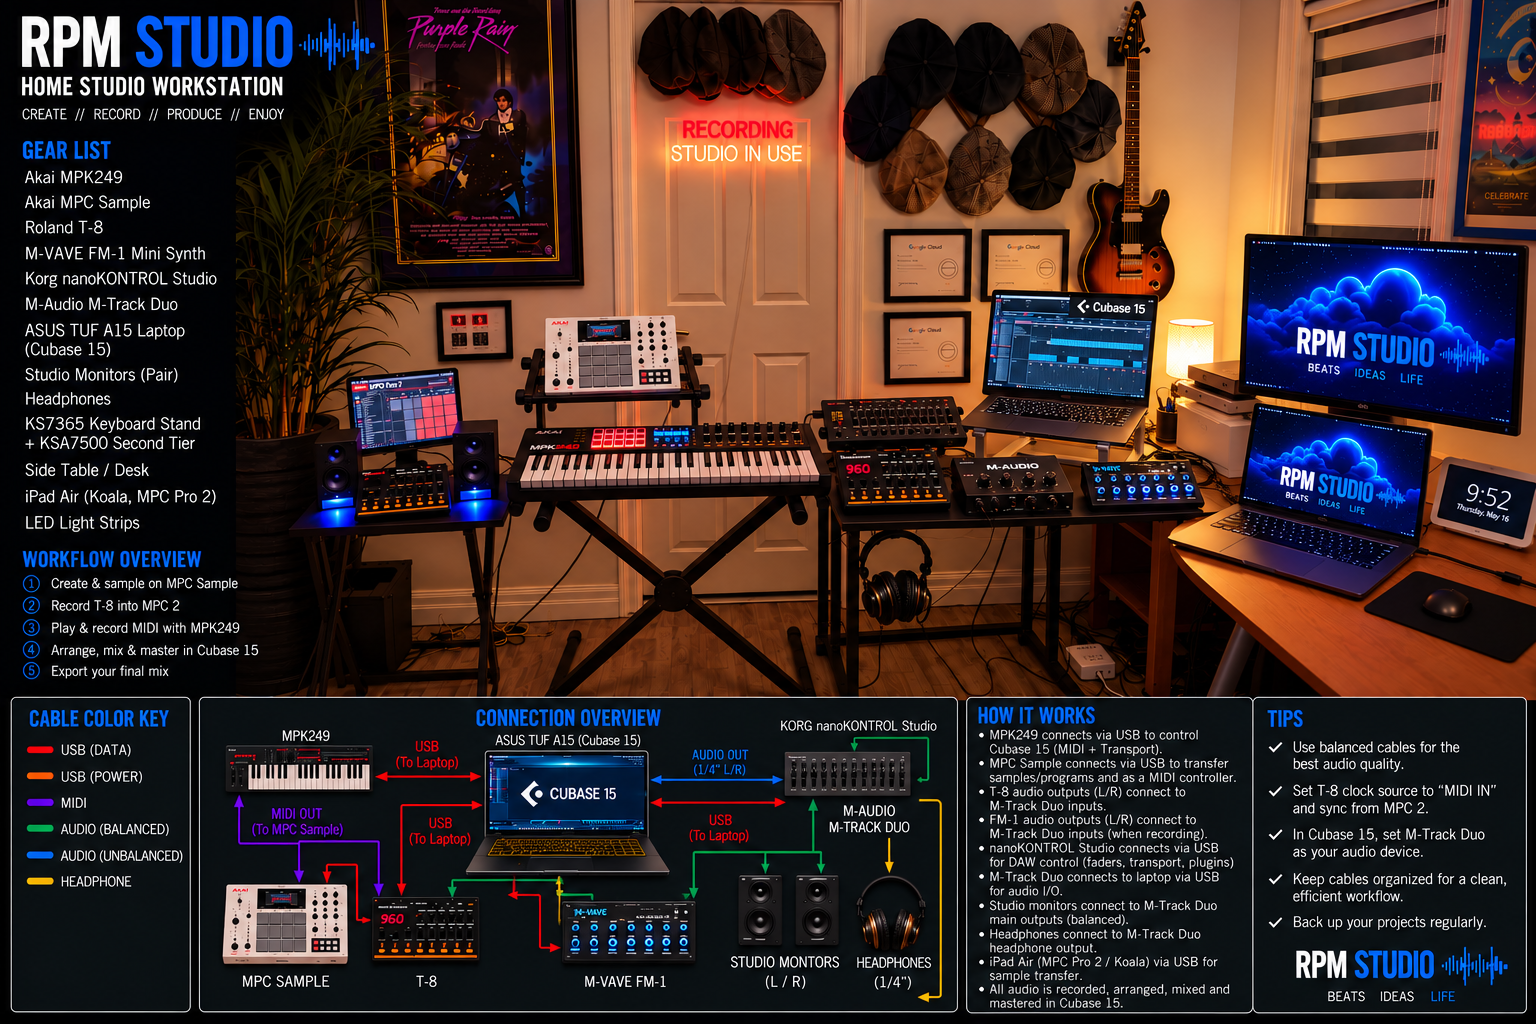
Task: Click 'iPad Air (Koala, MPC Pro 2)' entry
Action: pos(120,497)
